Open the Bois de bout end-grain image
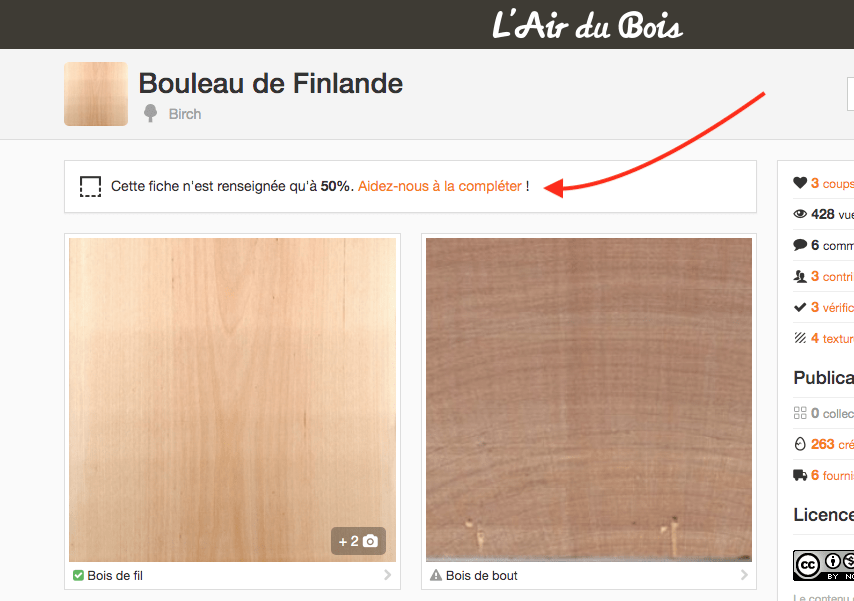Viewport: 854px width, 601px height. coord(589,399)
